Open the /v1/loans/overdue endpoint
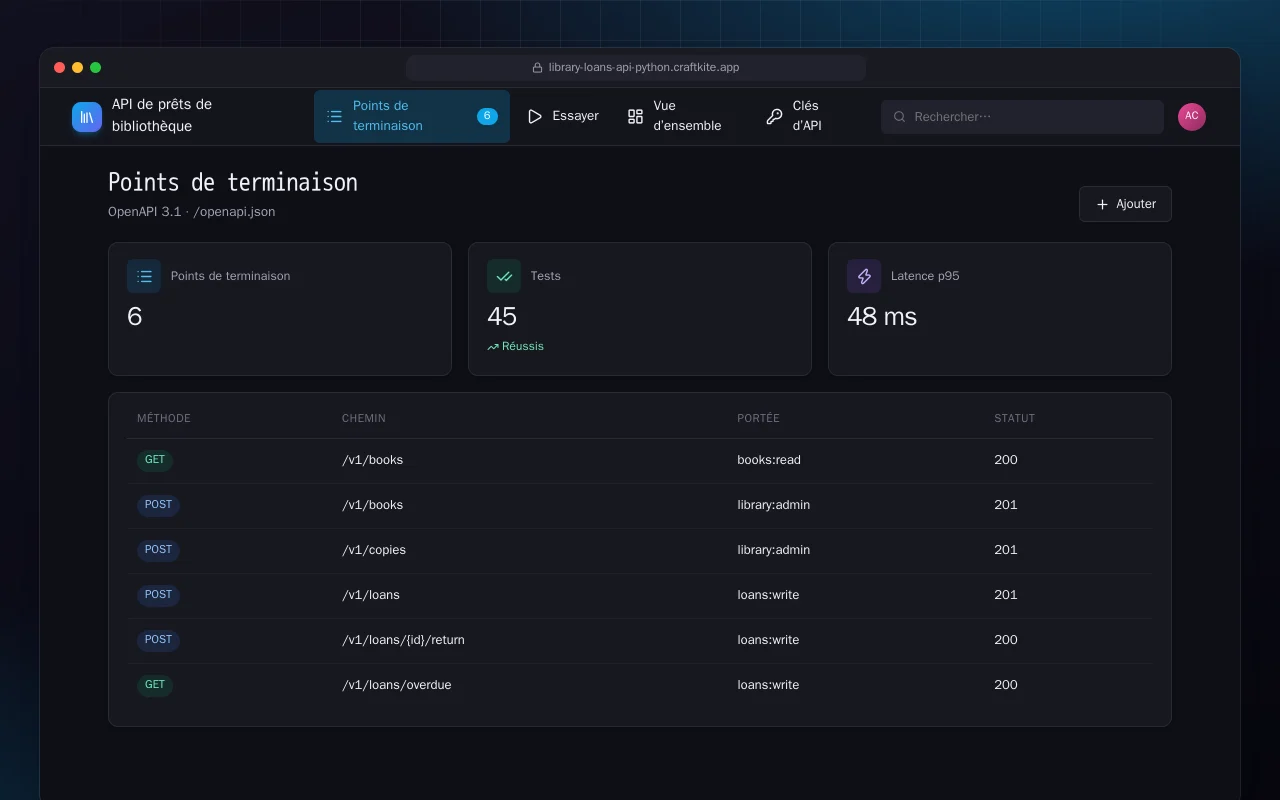Image resolution: width=1280 pixels, height=800 pixels. (x=640, y=686)
